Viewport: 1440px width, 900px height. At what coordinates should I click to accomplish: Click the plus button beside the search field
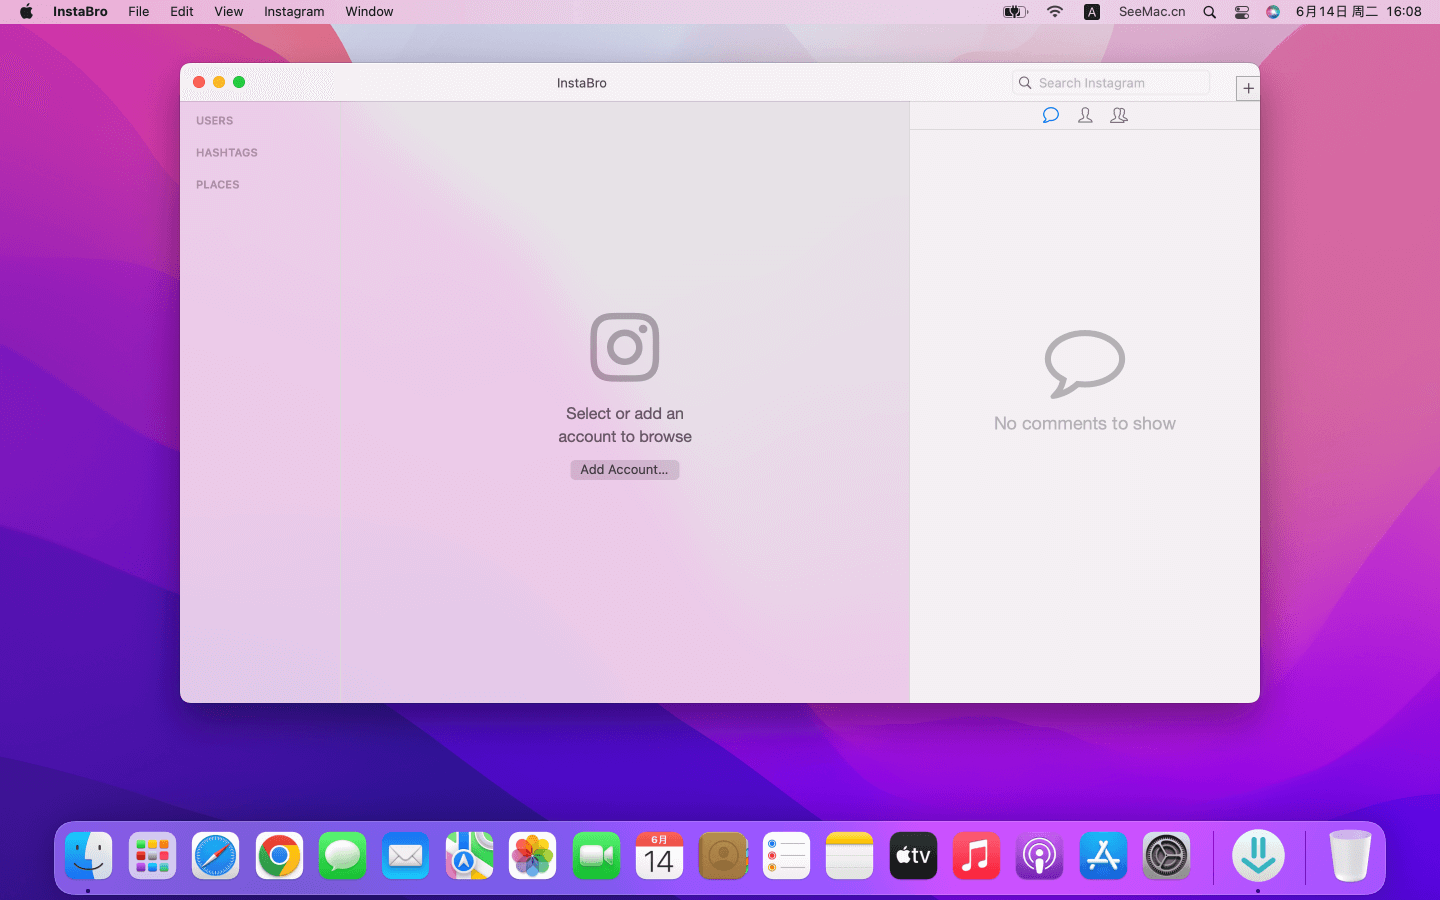point(1248,88)
